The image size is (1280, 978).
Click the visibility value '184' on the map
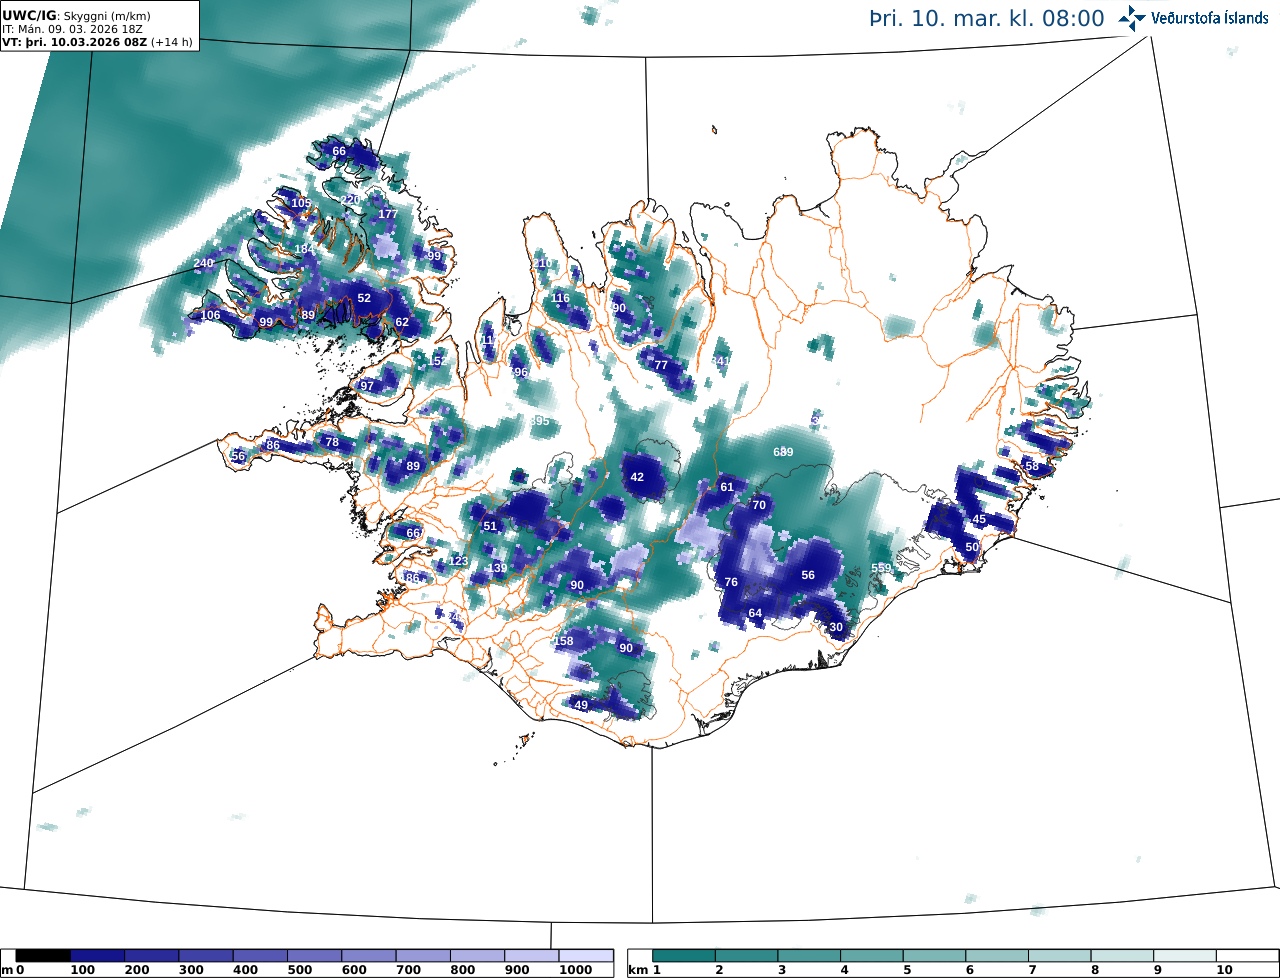[305, 248]
